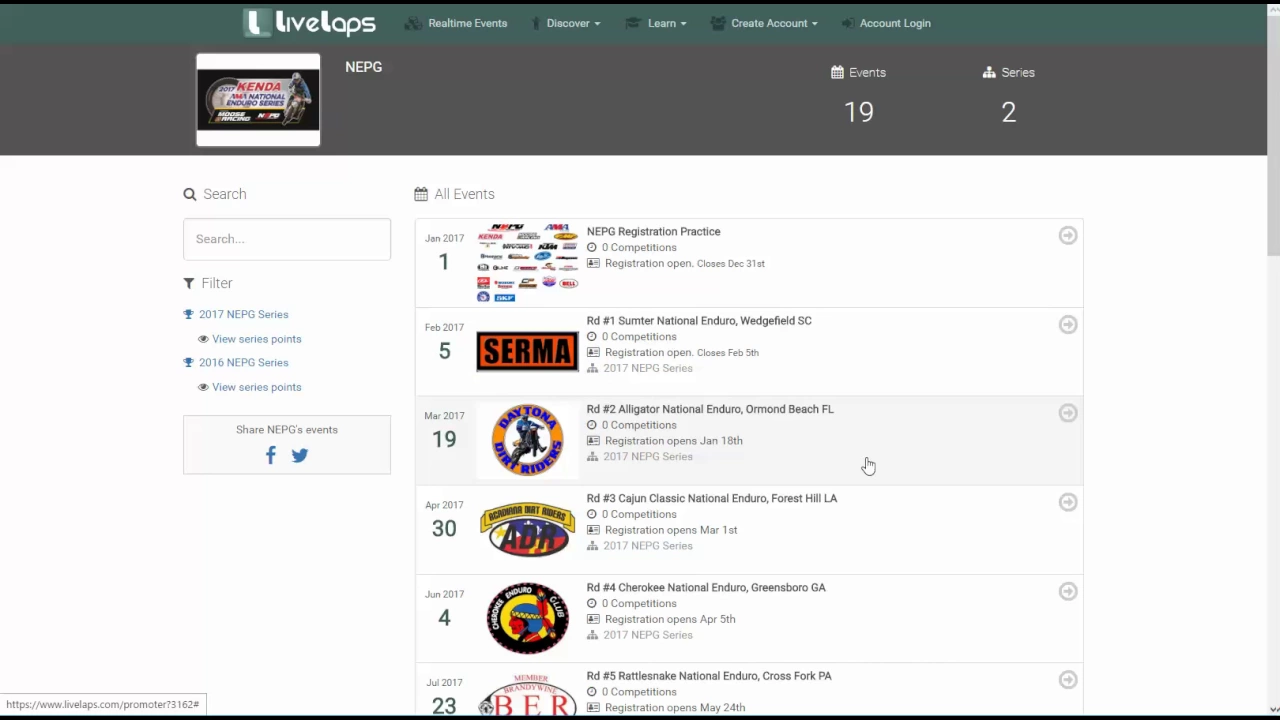Click NEPG Registration Practice sponsor logos image

click(527, 263)
